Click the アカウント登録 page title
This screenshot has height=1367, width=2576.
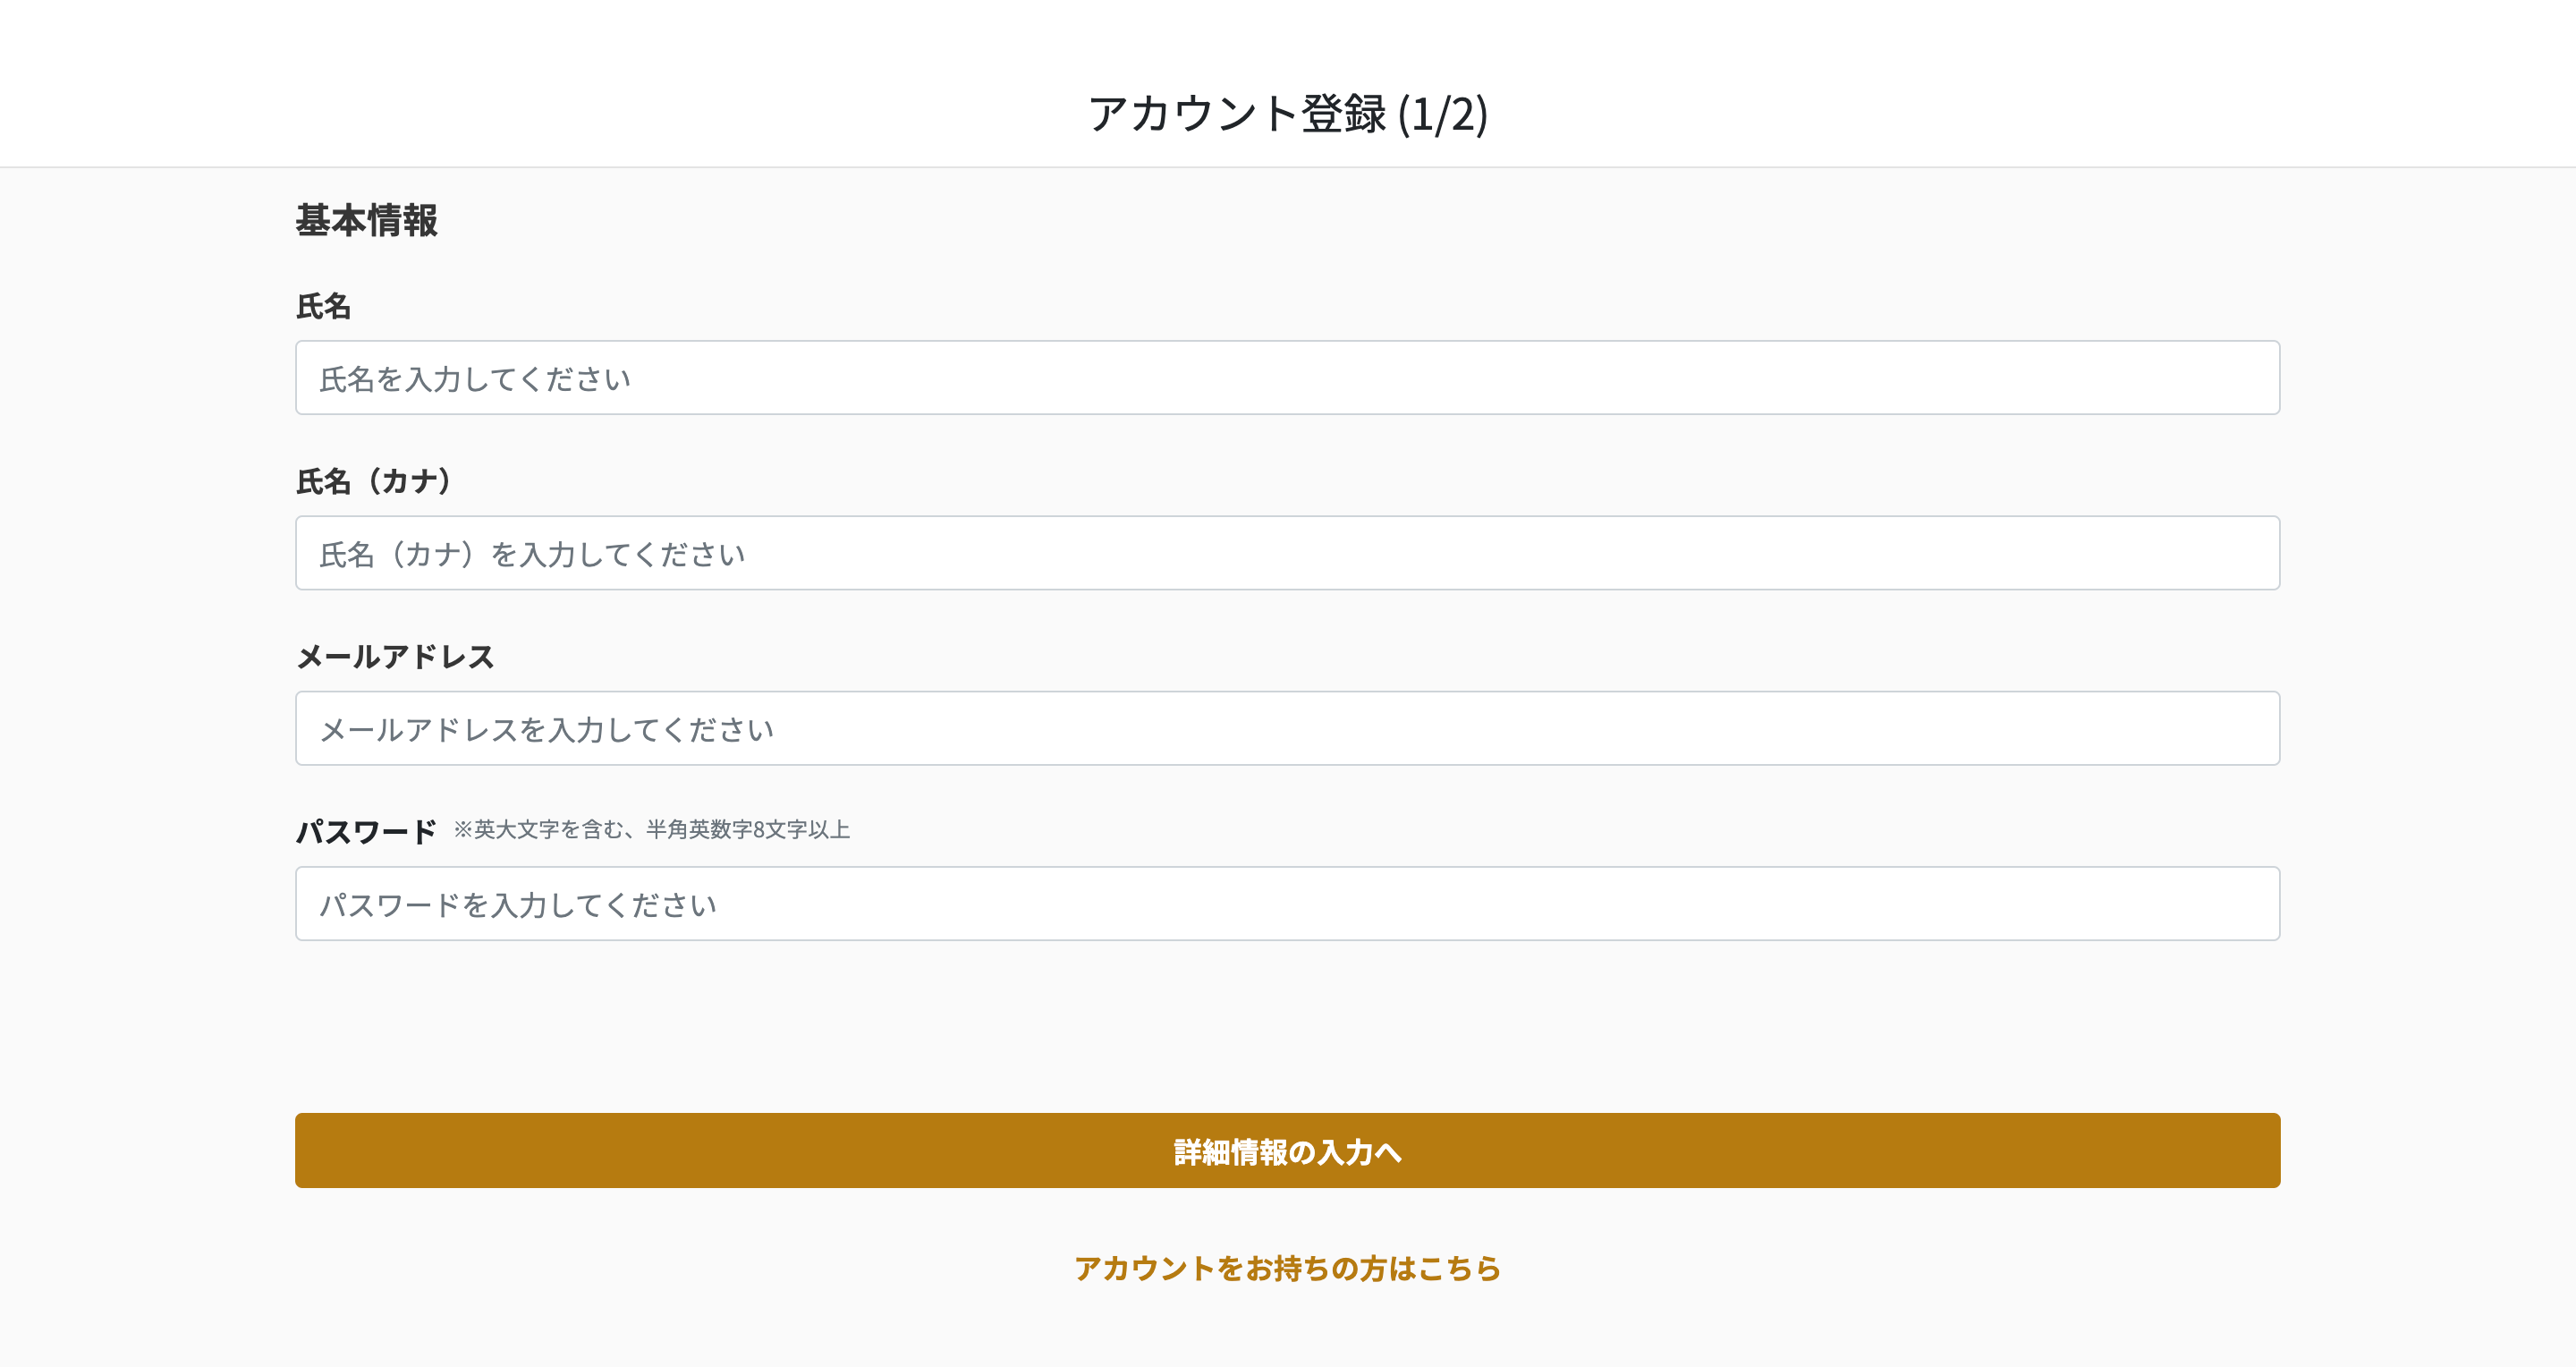(x=1237, y=113)
